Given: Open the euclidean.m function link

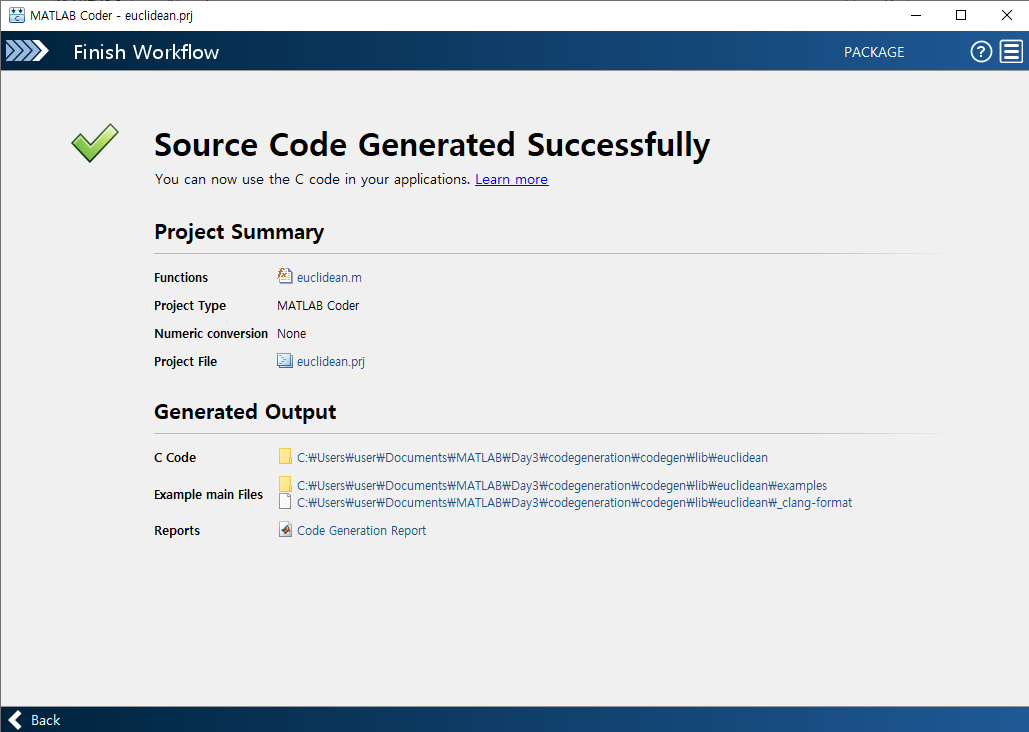Looking at the screenshot, I should (329, 278).
